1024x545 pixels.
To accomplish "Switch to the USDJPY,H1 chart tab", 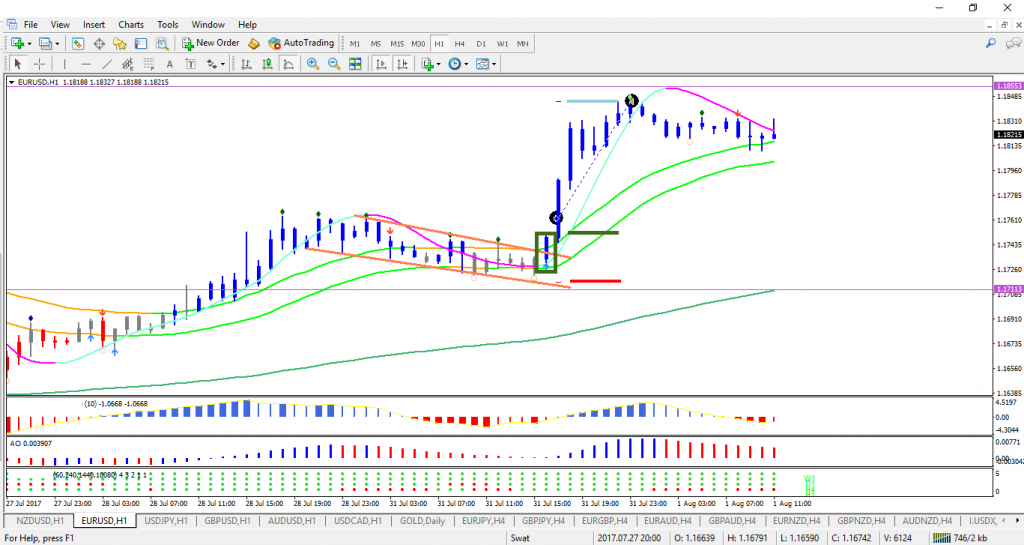I will pyautogui.click(x=166, y=520).
